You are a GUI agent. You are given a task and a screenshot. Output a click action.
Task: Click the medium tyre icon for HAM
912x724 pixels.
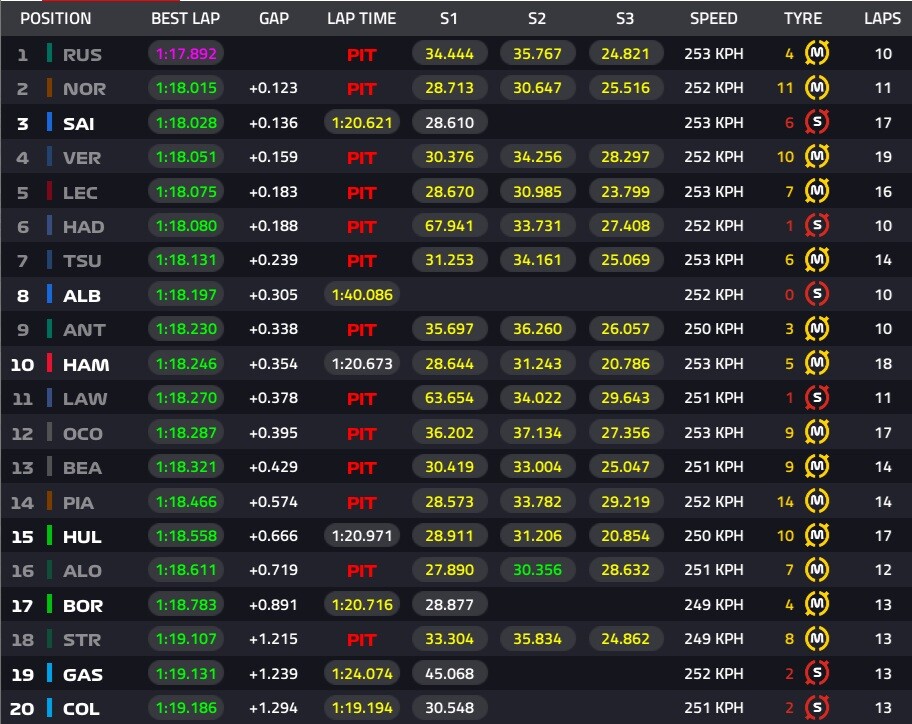click(817, 363)
